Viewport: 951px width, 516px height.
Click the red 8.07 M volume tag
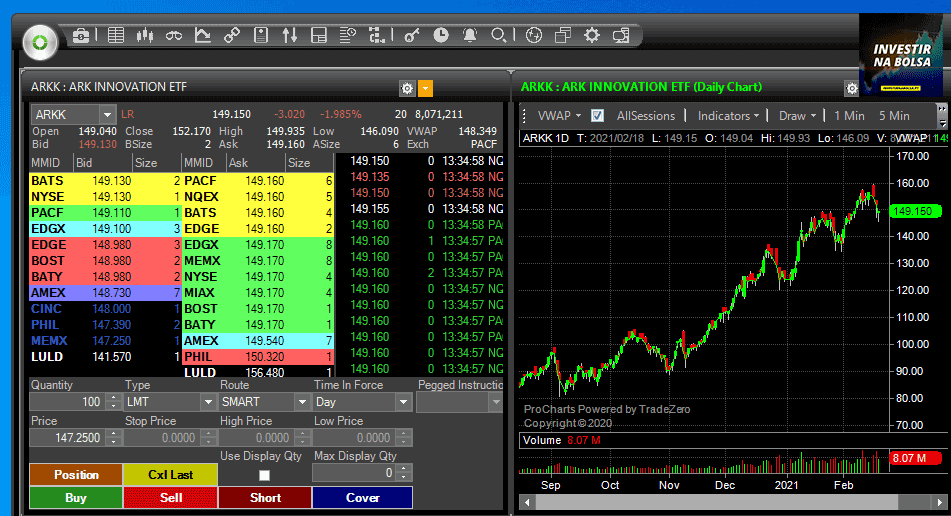[x=915, y=458]
